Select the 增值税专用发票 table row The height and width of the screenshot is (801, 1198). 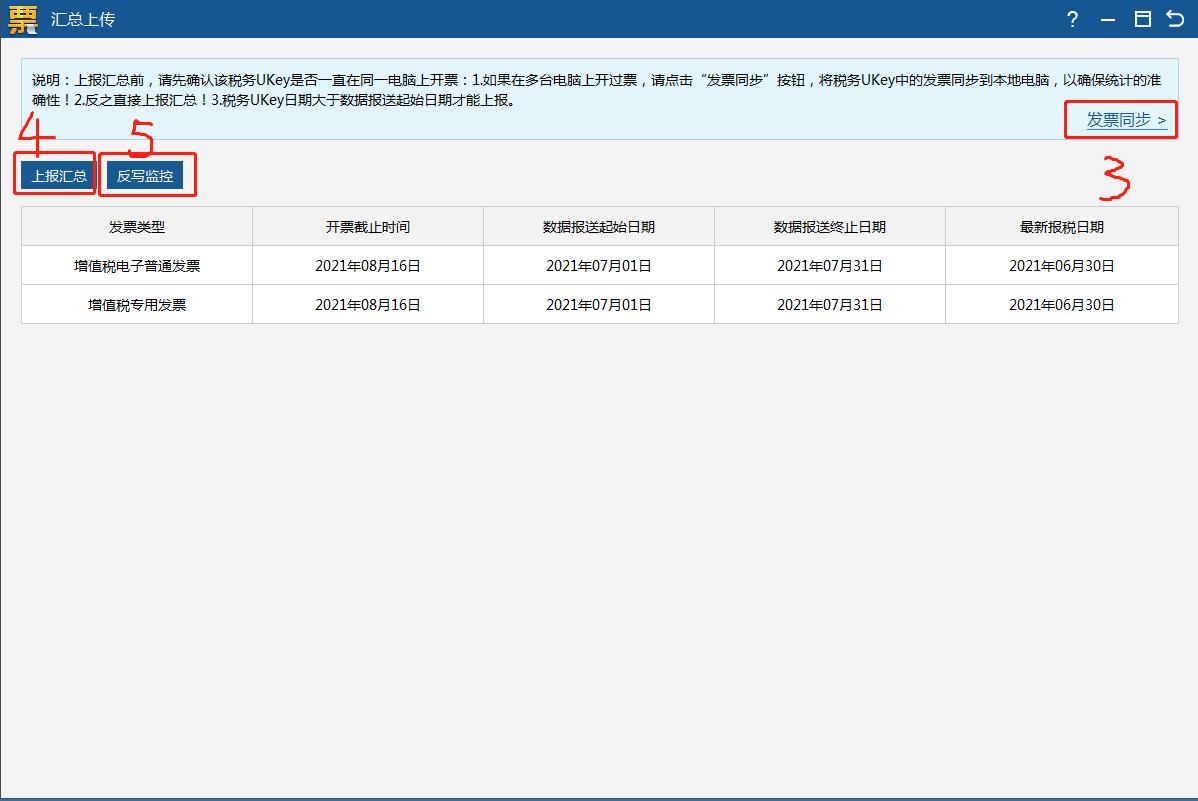click(x=137, y=304)
